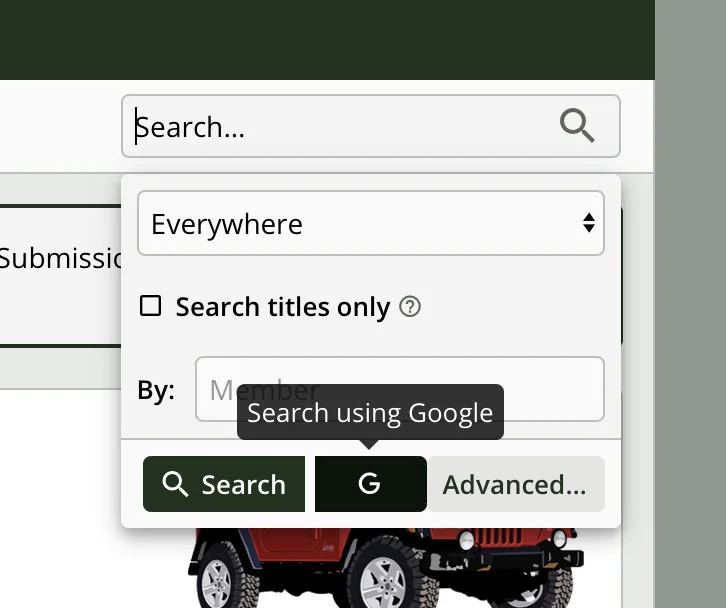Toggle via the Search titles only label text
The height and width of the screenshot is (608, 726).
point(283,307)
